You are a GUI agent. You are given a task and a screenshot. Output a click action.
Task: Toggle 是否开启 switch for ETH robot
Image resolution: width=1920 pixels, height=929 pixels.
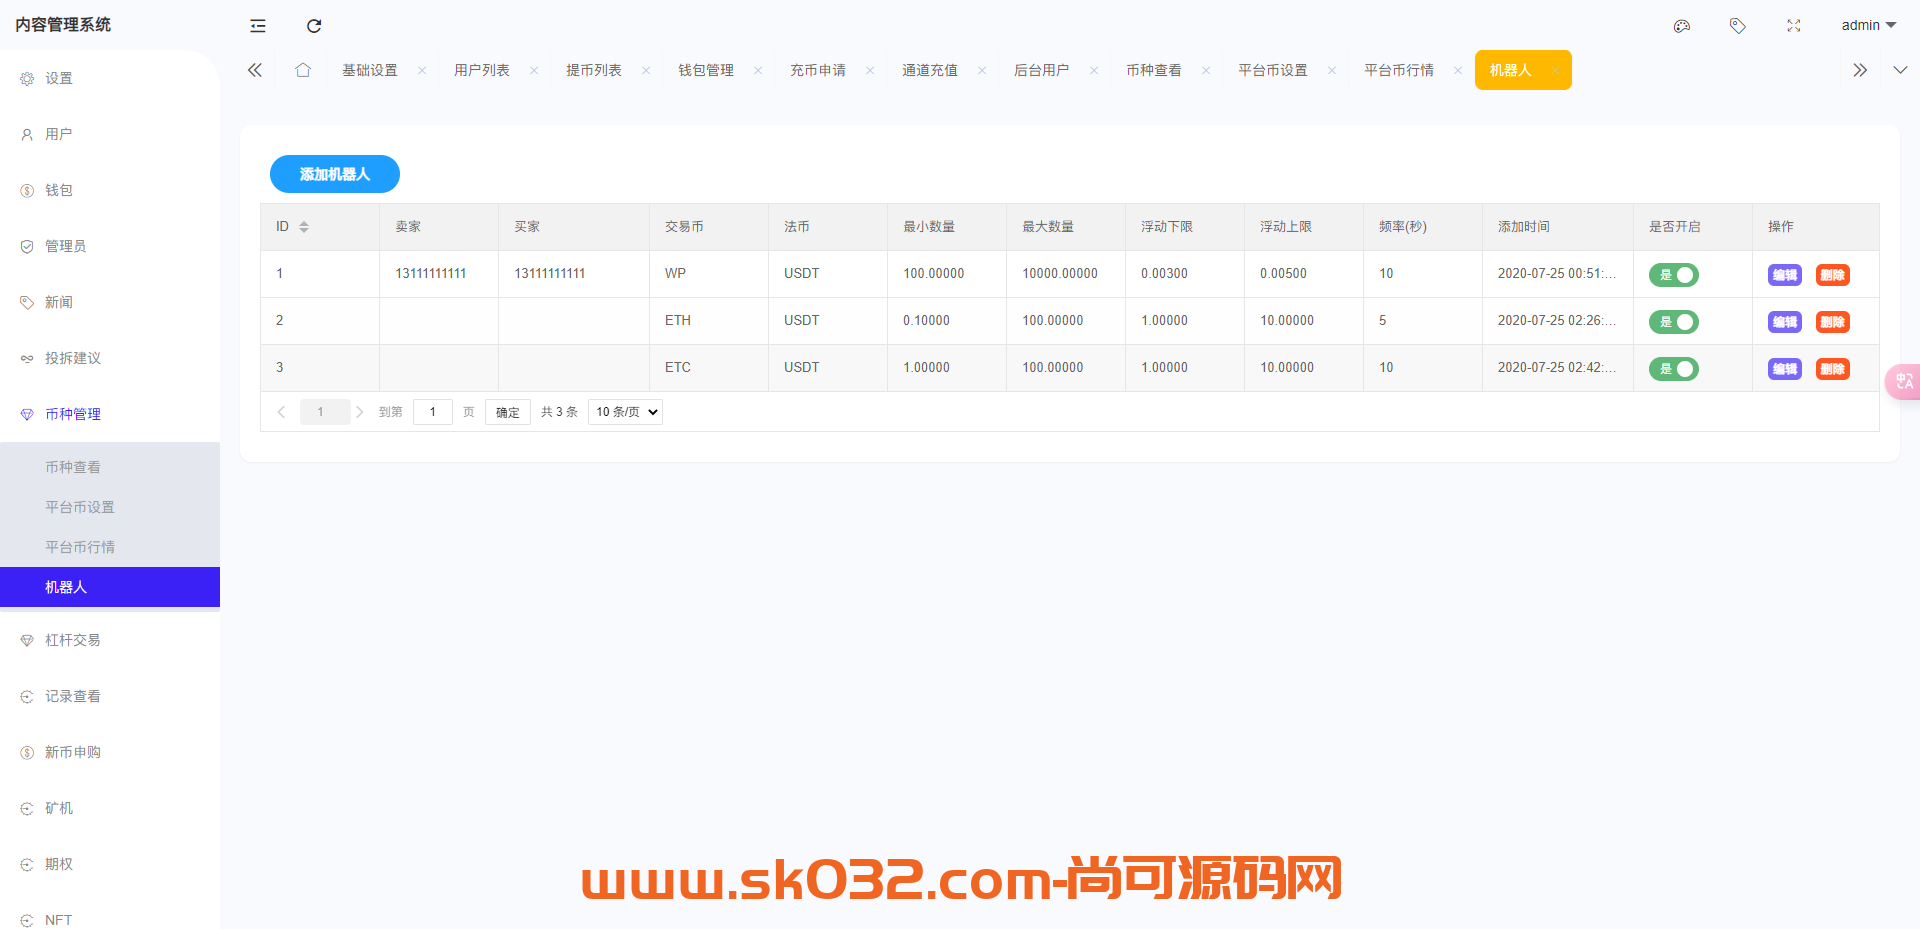(1674, 322)
